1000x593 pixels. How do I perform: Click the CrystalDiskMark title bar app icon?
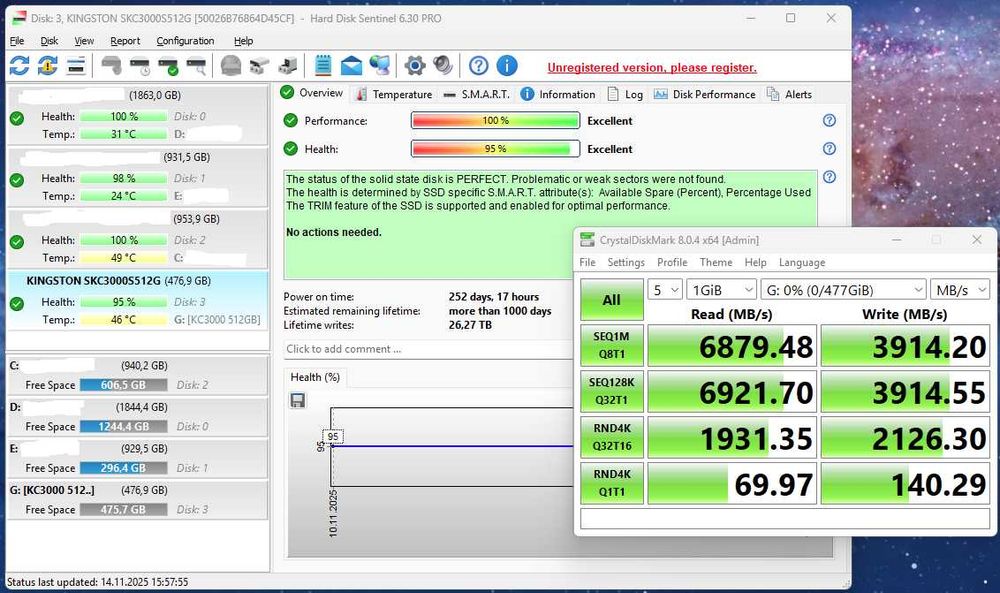coord(587,240)
